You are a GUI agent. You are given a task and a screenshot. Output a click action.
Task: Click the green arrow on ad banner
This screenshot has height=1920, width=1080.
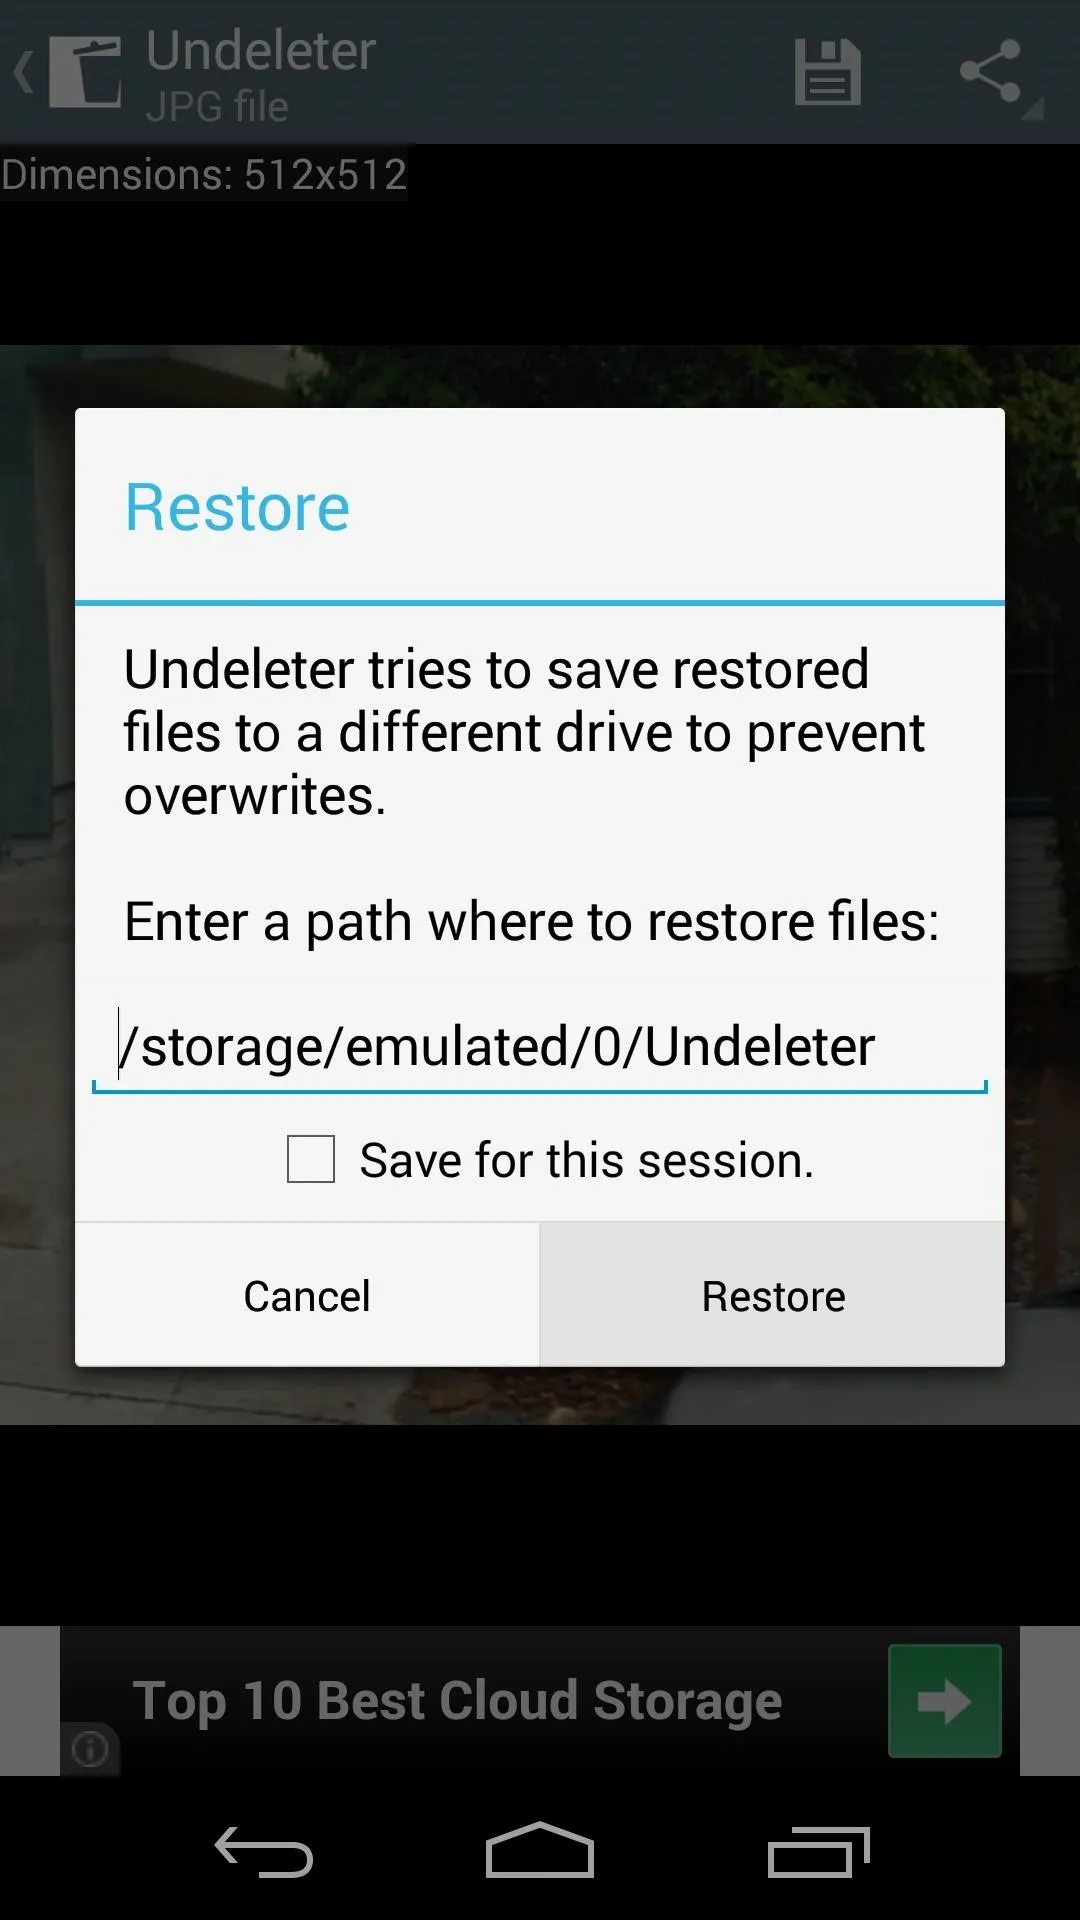click(x=945, y=1700)
